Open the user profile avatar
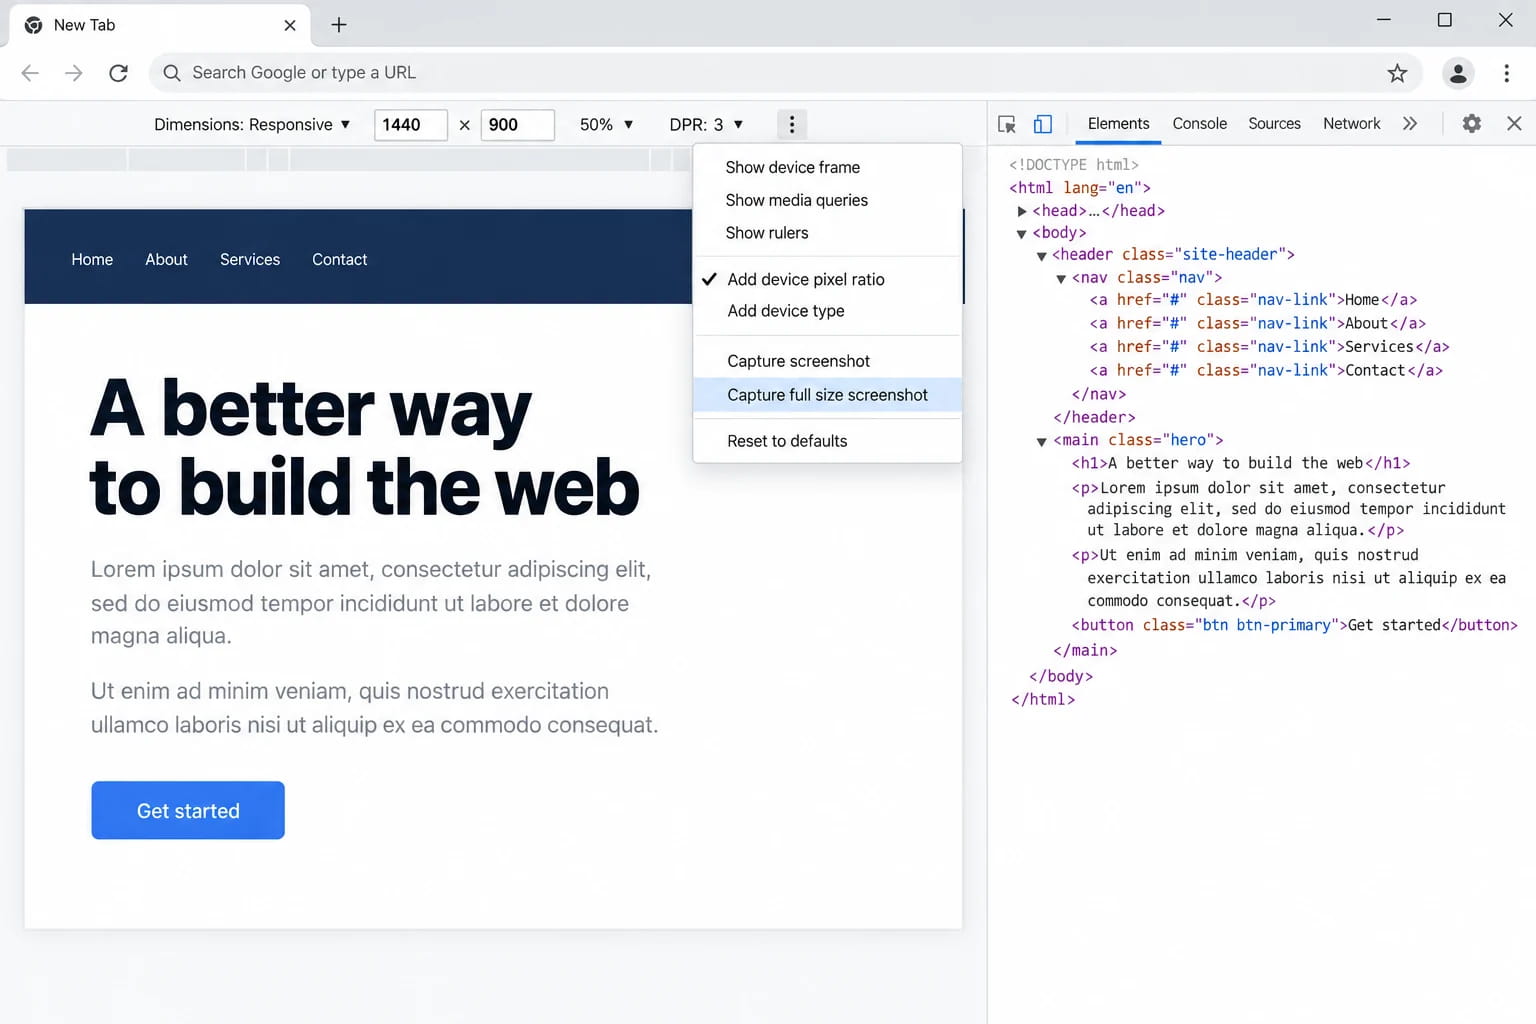 [x=1458, y=73]
